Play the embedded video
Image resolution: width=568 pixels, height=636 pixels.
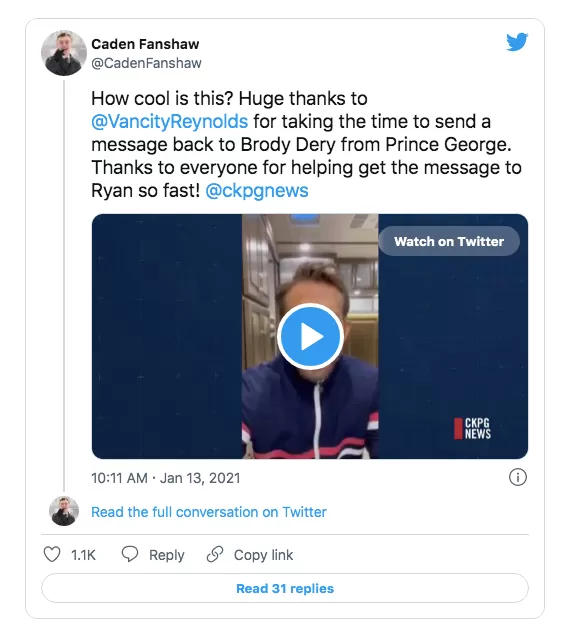(x=310, y=336)
